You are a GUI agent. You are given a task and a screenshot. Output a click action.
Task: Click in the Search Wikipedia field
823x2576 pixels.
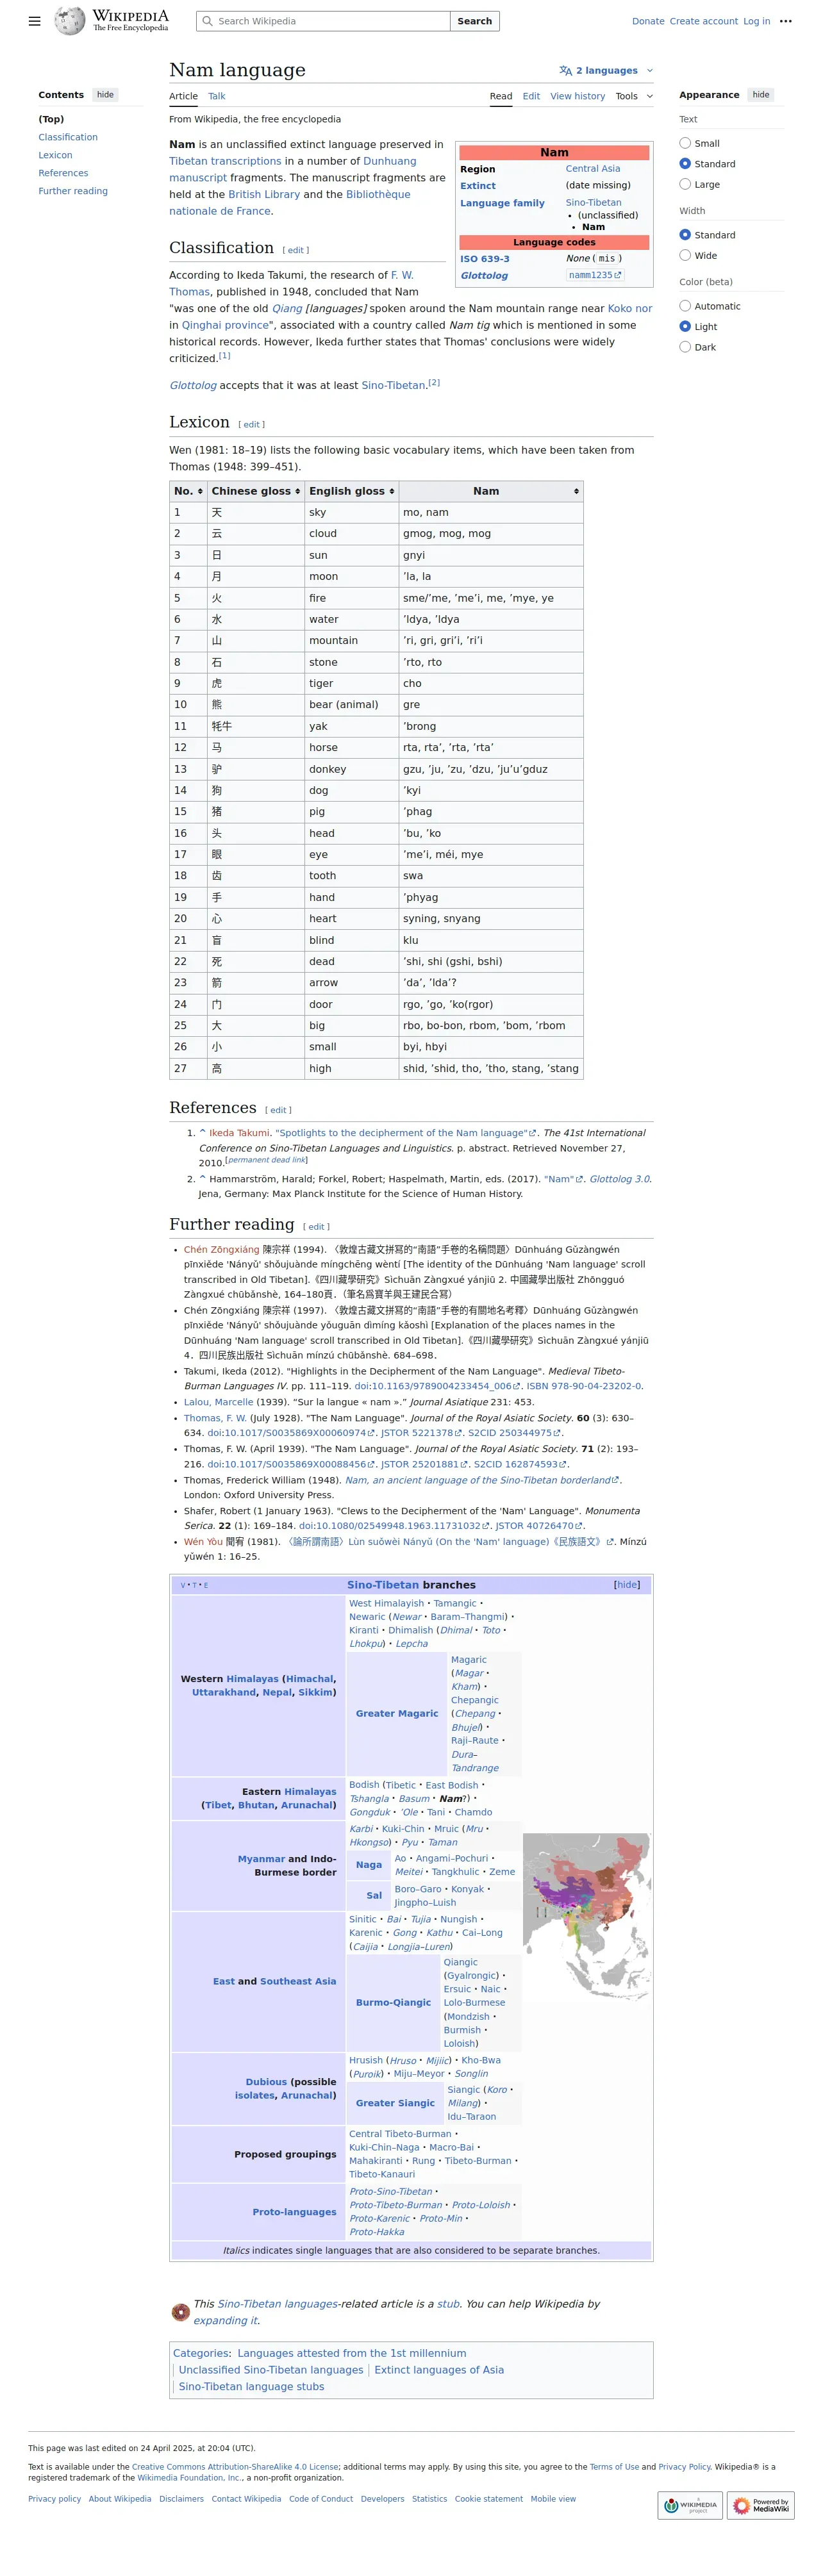click(x=323, y=21)
